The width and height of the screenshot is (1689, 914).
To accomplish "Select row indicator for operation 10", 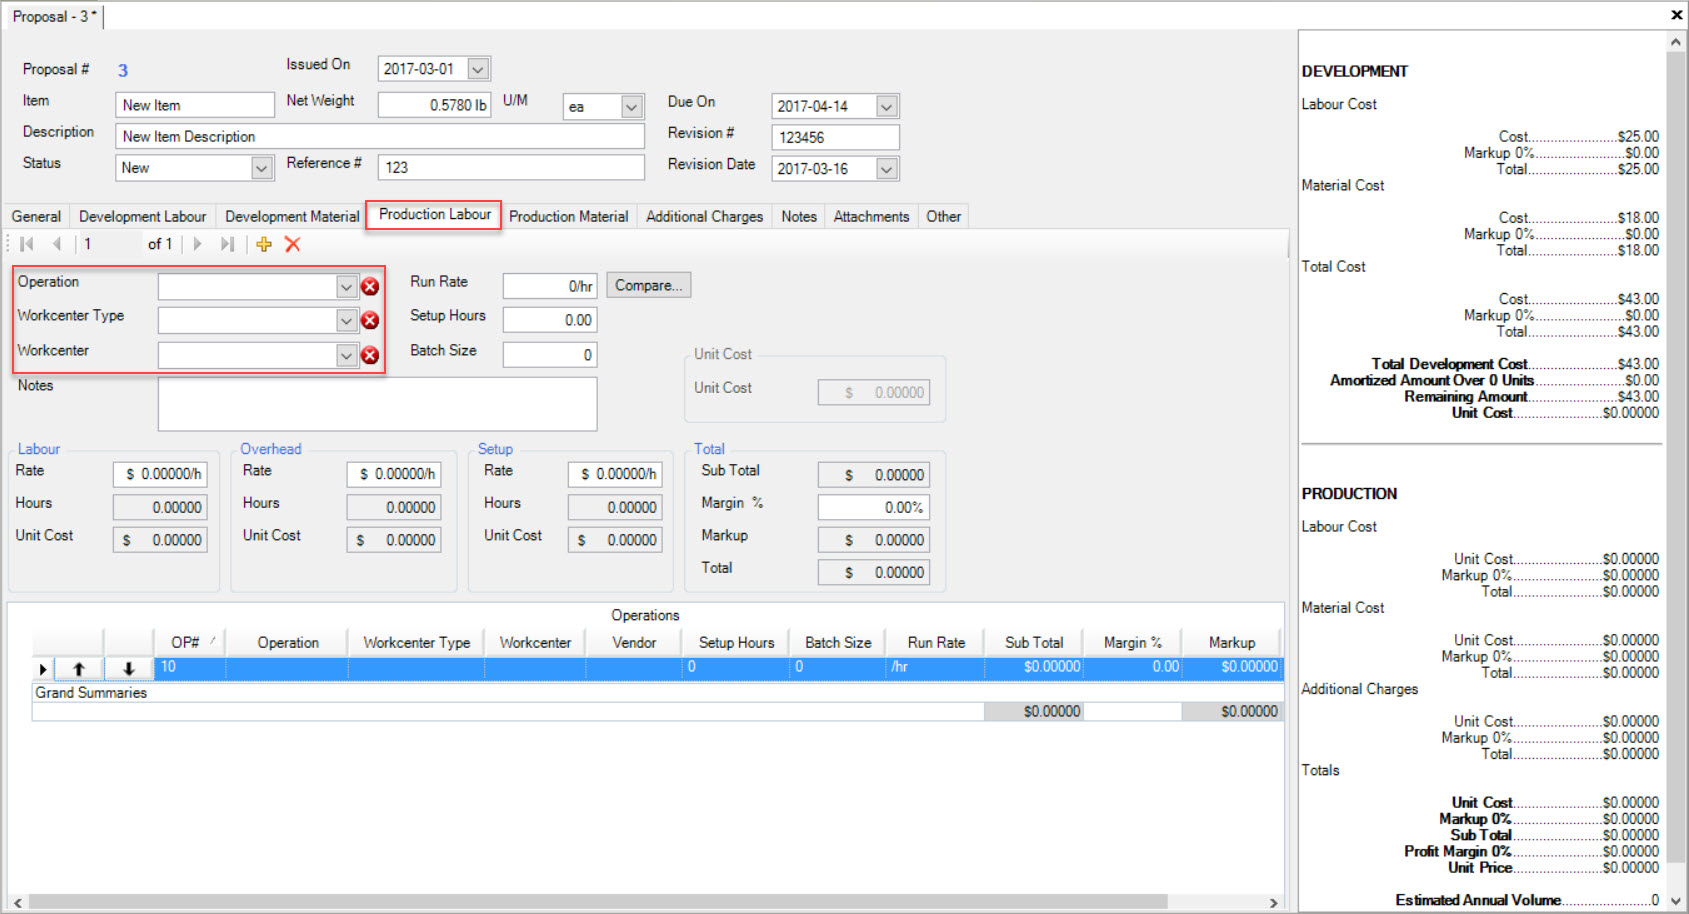I will [43, 668].
